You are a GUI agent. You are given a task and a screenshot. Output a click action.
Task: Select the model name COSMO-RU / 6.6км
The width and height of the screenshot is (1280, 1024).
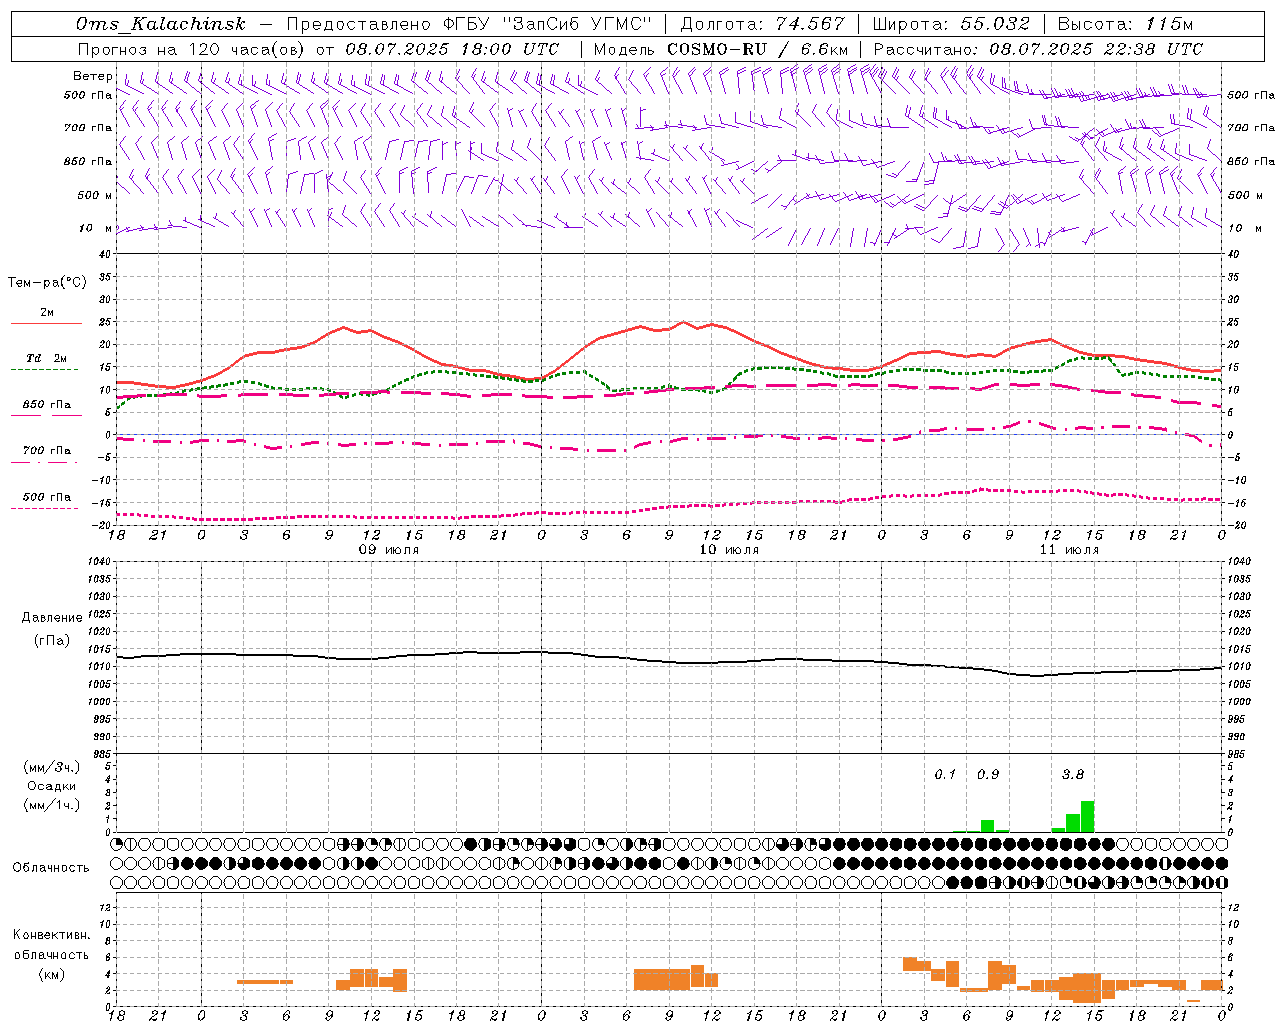(757, 49)
